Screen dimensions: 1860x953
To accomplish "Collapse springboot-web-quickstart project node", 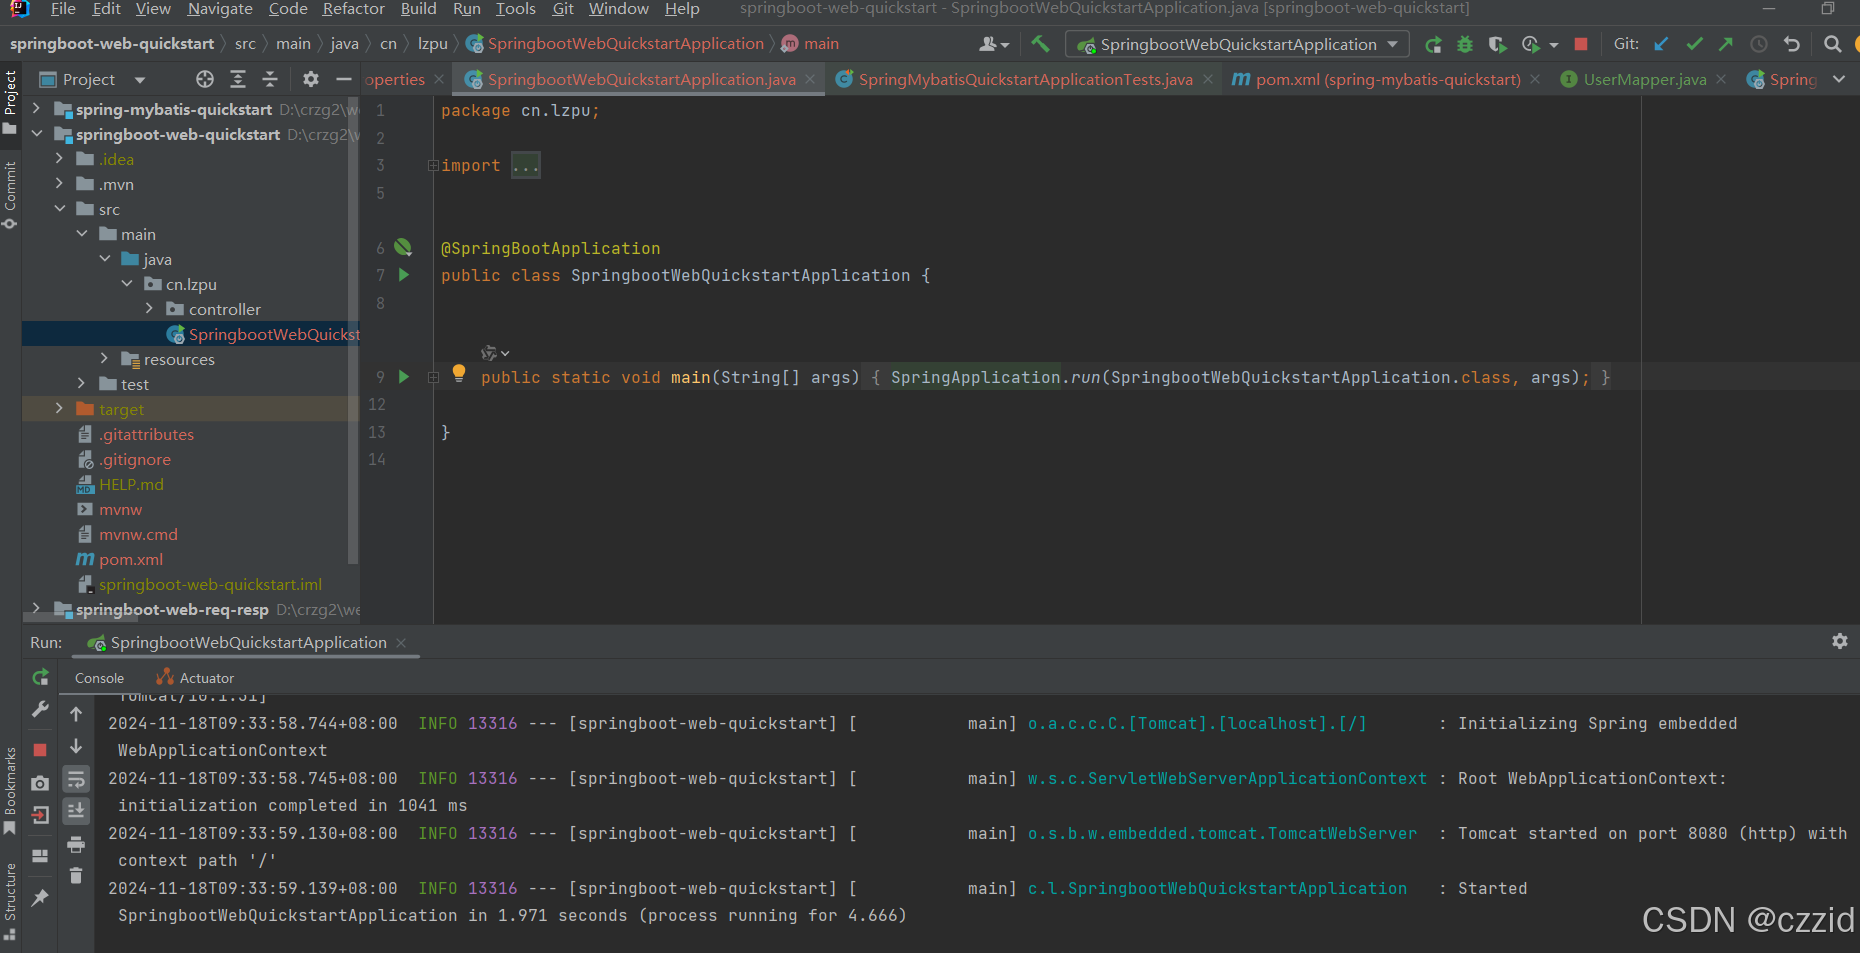I will (37, 134).
